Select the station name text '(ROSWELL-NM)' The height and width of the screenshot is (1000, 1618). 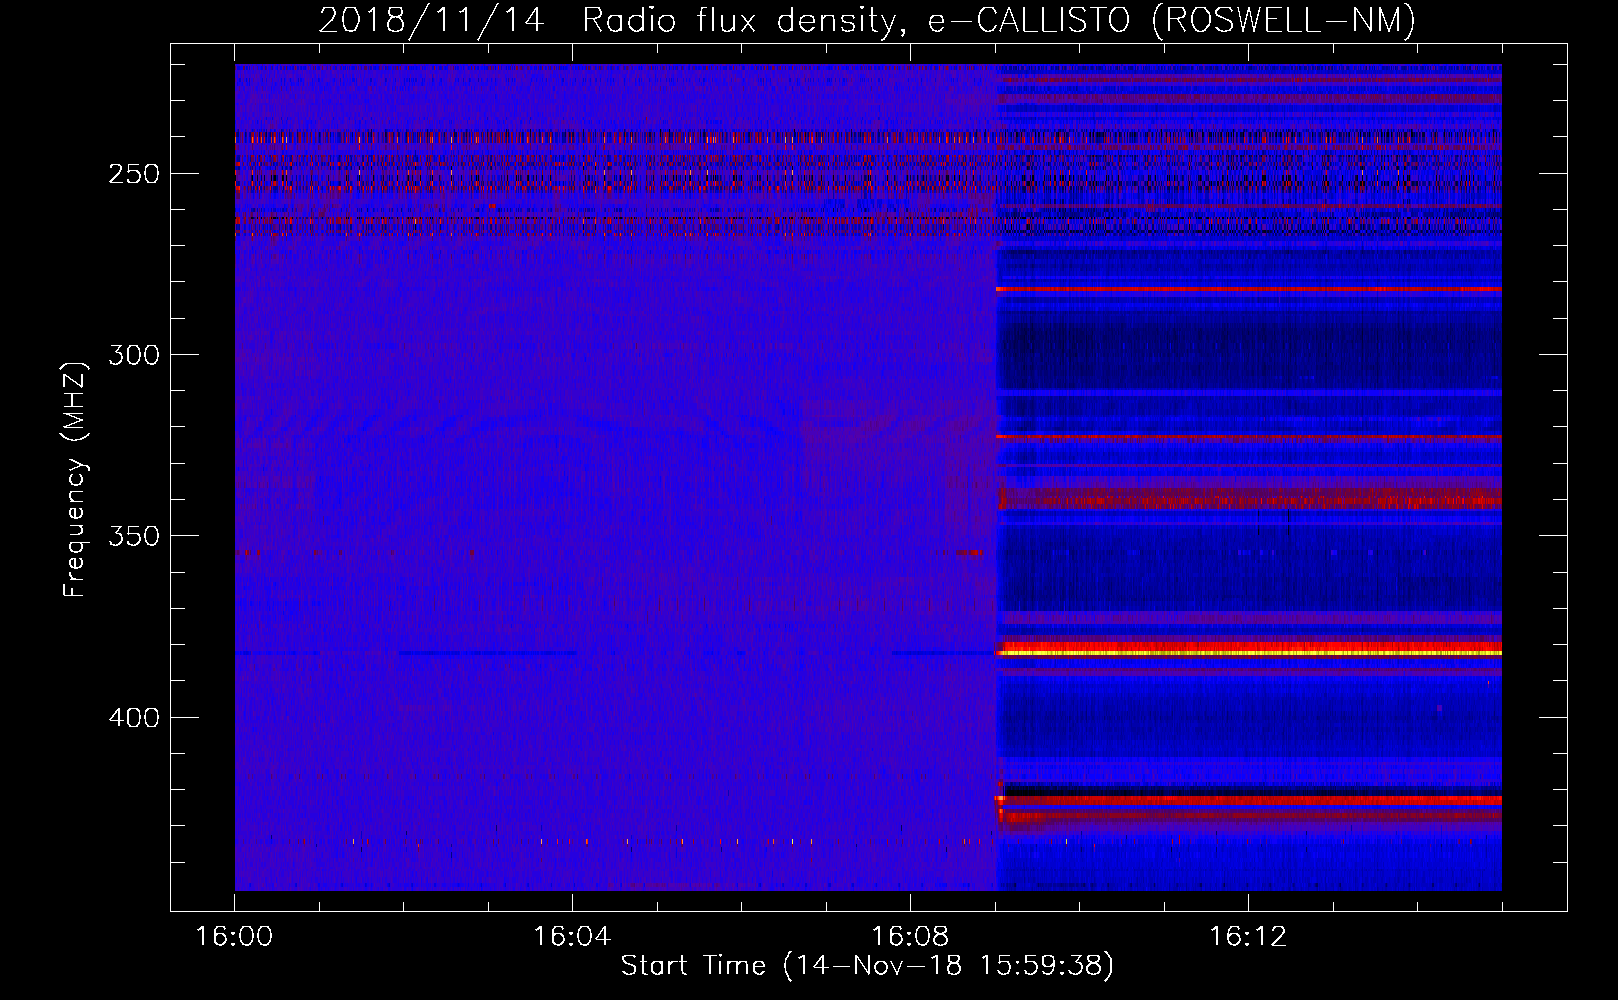click(x=1283, y=20)
